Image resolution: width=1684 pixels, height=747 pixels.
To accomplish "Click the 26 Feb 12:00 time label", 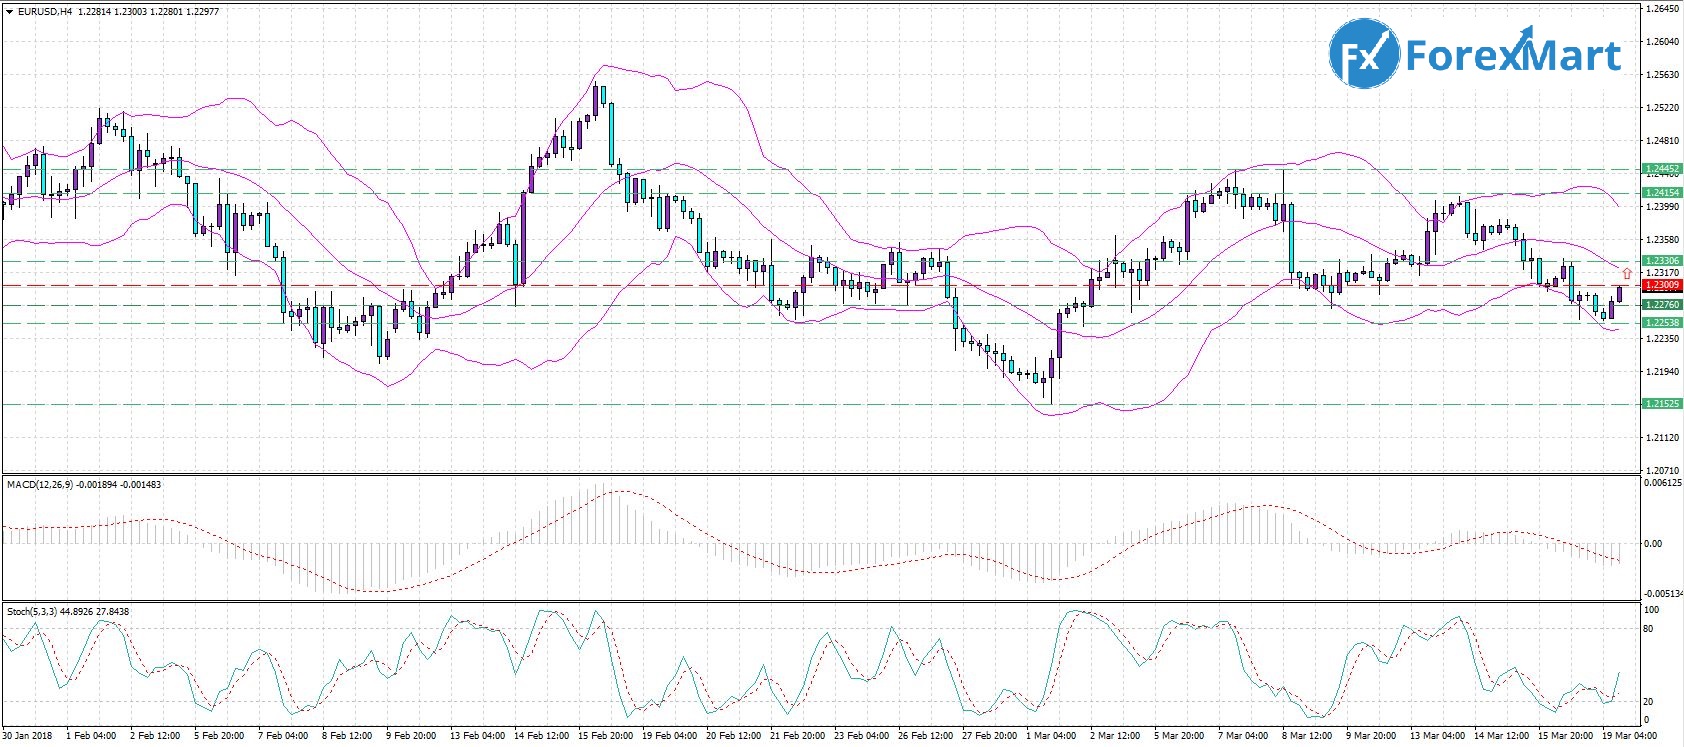I will click(925, 736).
